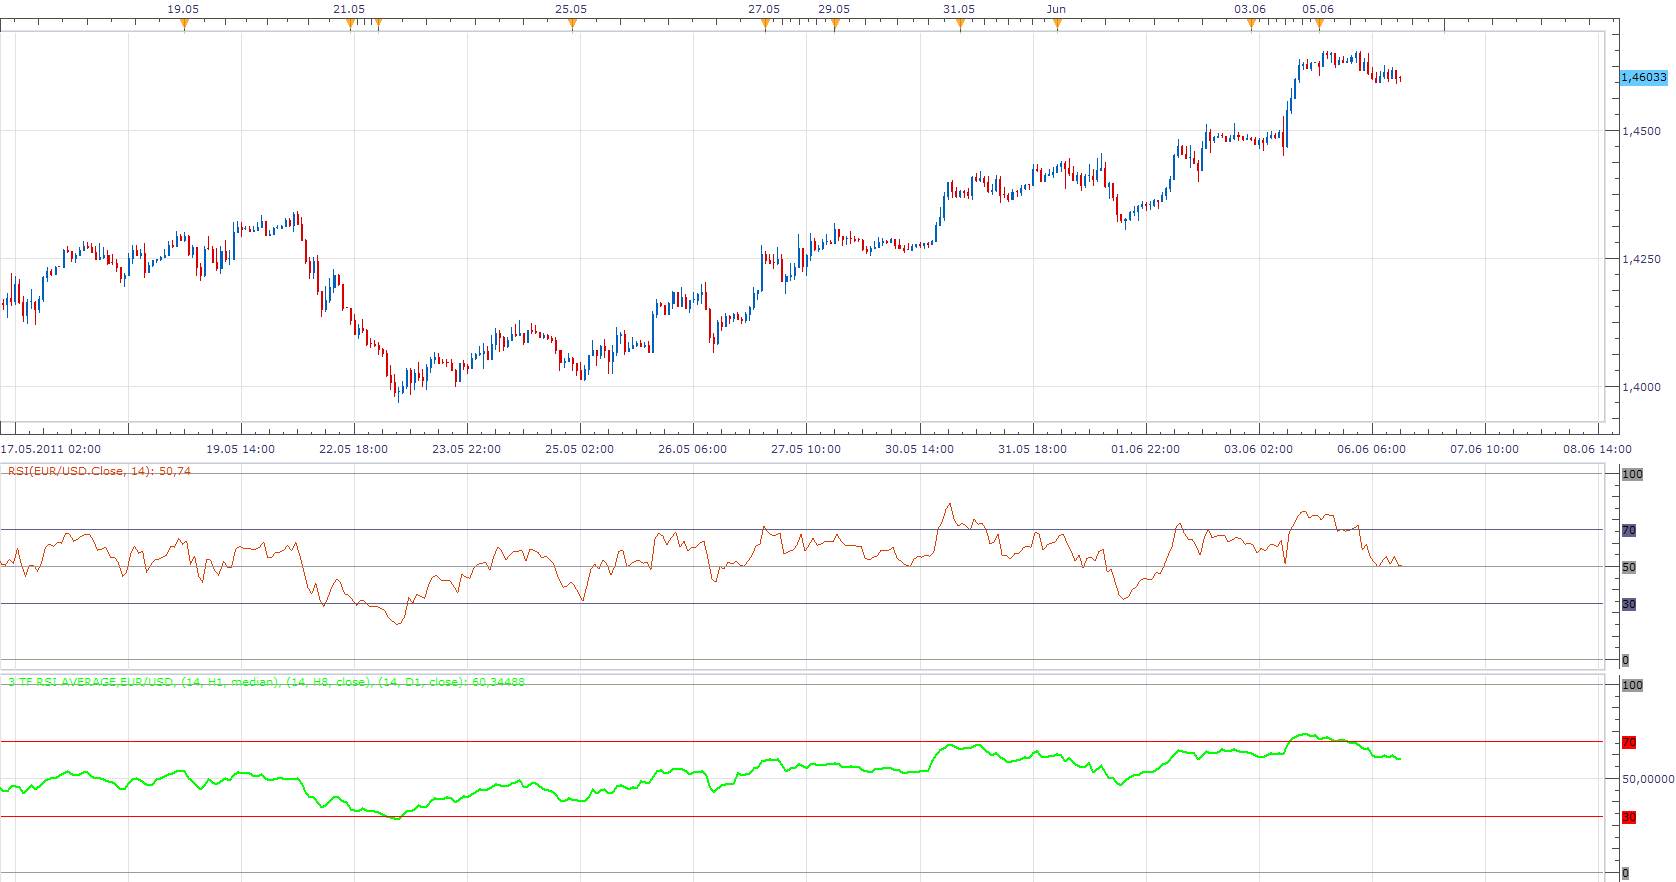Click the 30.05 14:00 time axis label
Screen dimensions: 1676x882
click(x=919, y=449)
